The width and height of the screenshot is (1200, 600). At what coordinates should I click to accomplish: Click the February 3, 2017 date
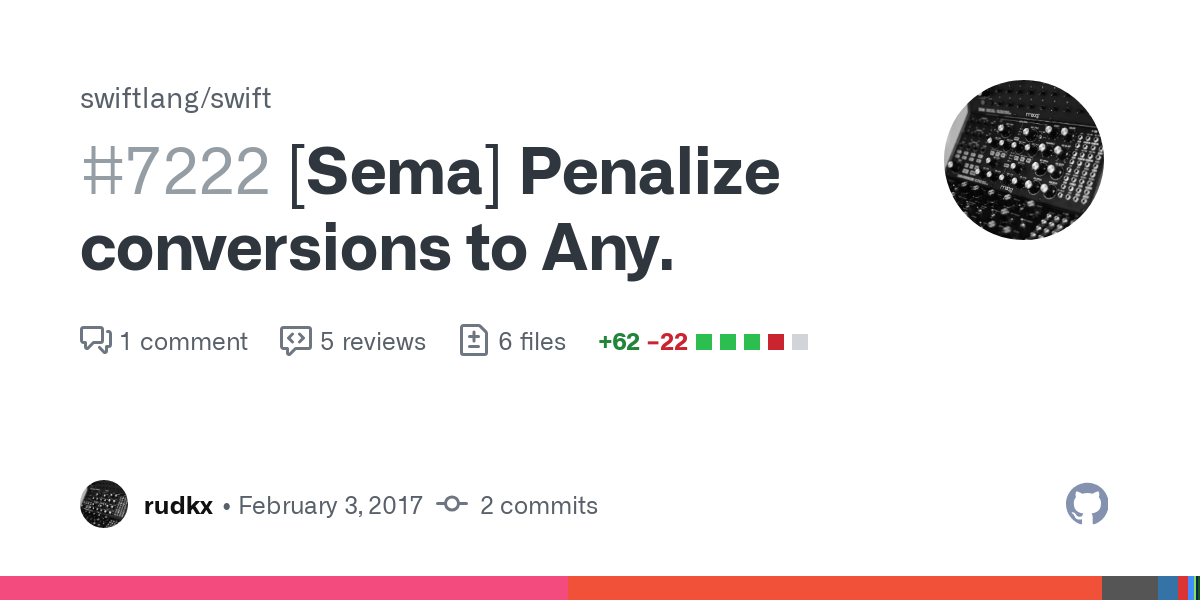coord(330,506)
